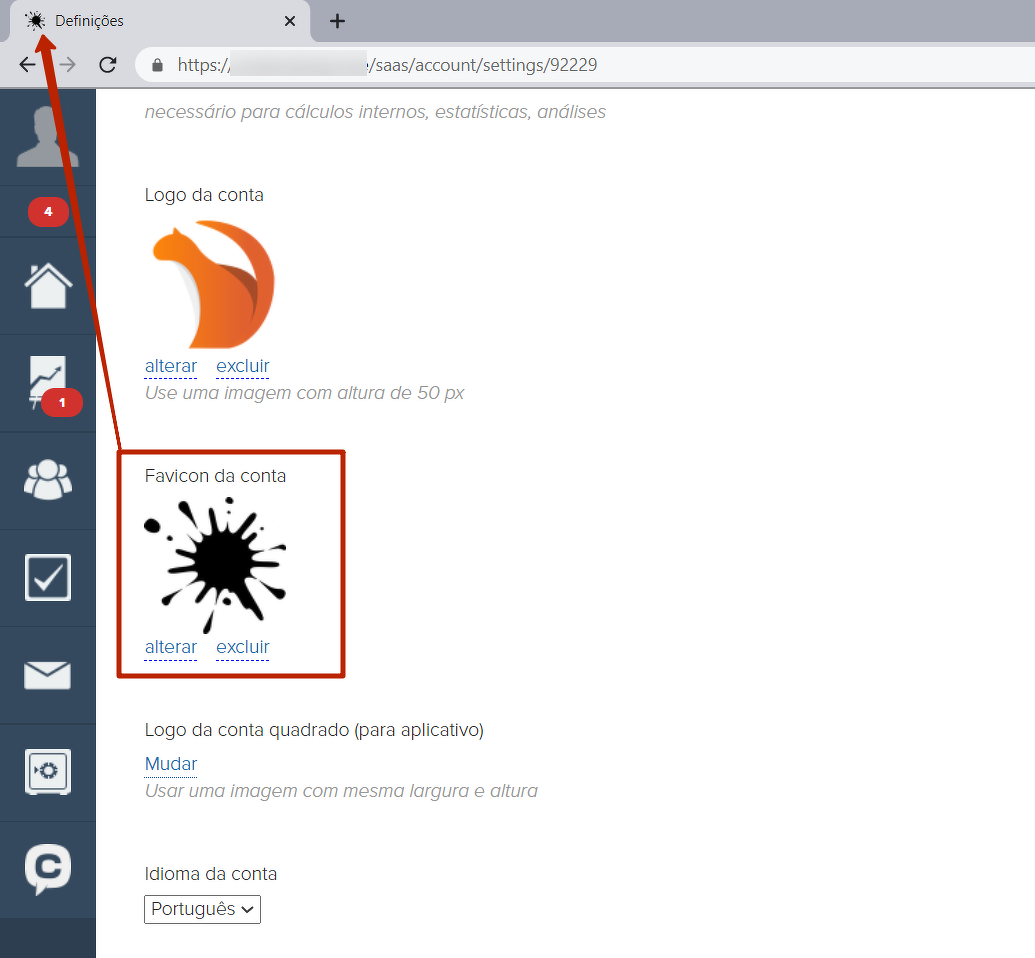The height and width of the screenshot is (958, 1035).
Task: Open the chat bubble icon in the sidebar
Action: point(47,869)
